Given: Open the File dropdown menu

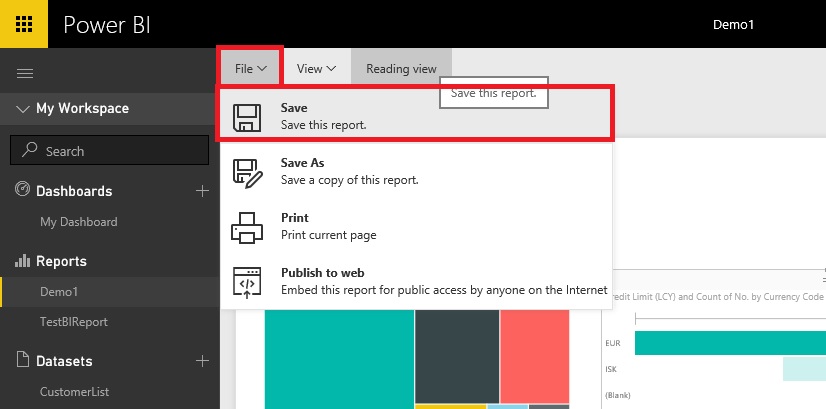Looking at the screenshot, I should pos(251,69).
